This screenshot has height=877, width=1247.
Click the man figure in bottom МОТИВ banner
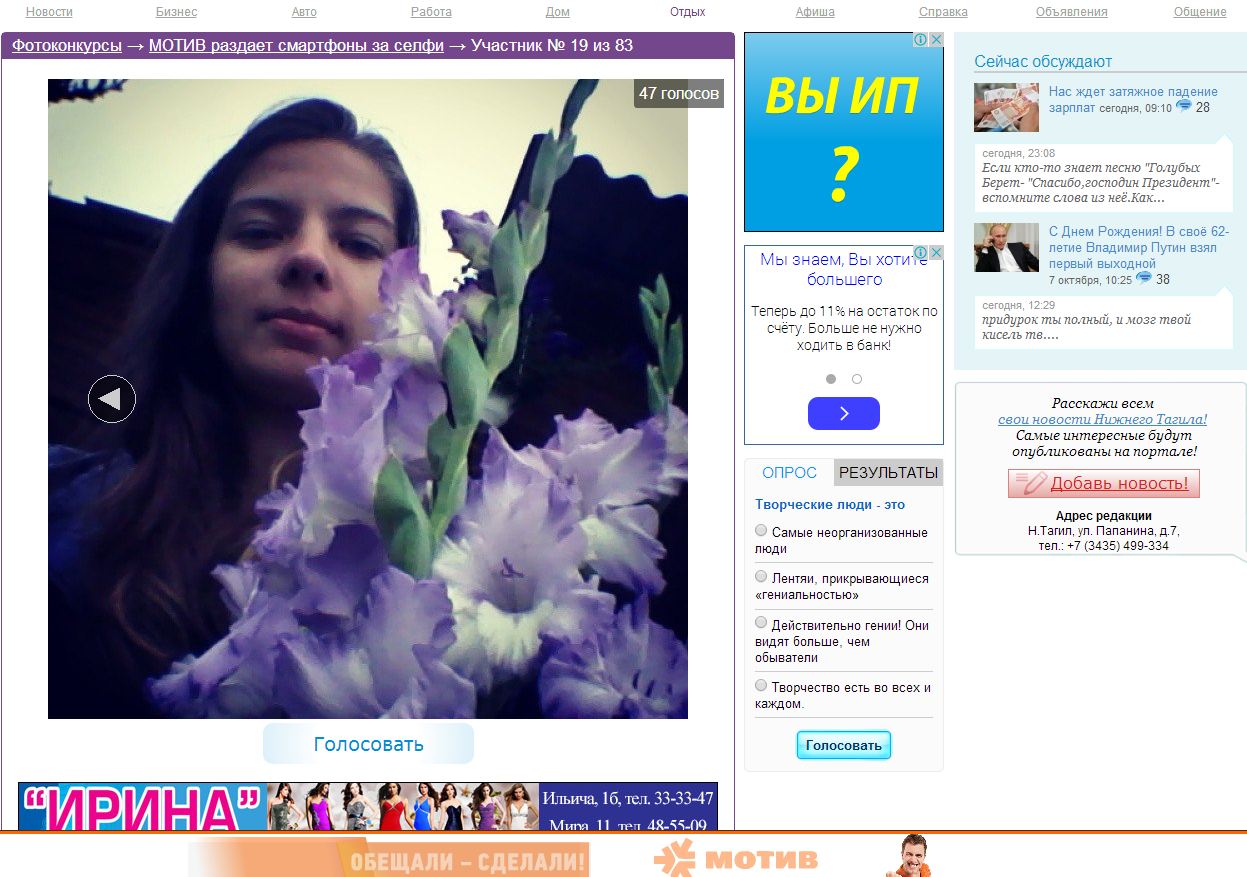(x=910, y=856)
